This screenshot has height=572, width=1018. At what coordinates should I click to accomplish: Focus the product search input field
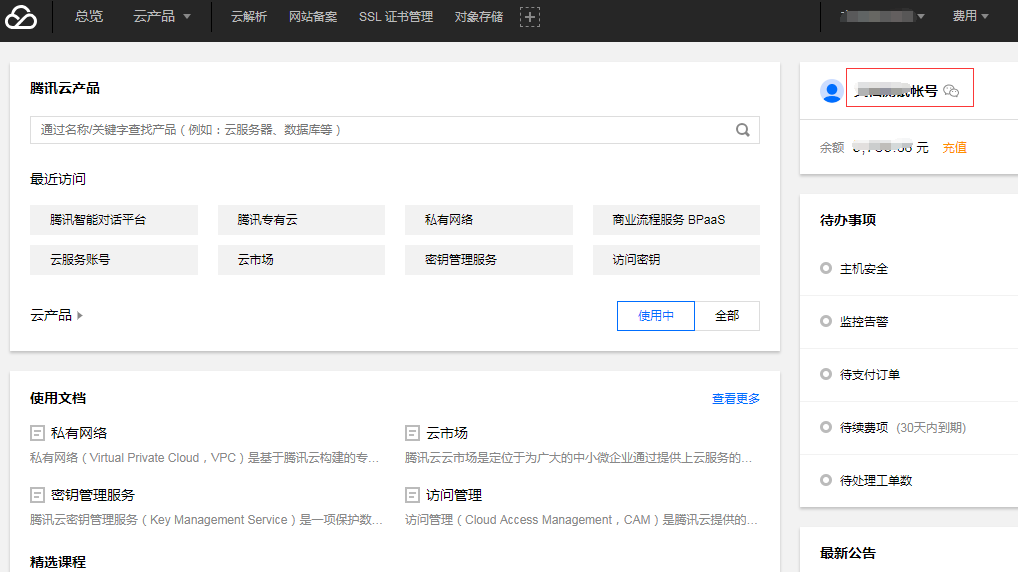pos(395,130)
